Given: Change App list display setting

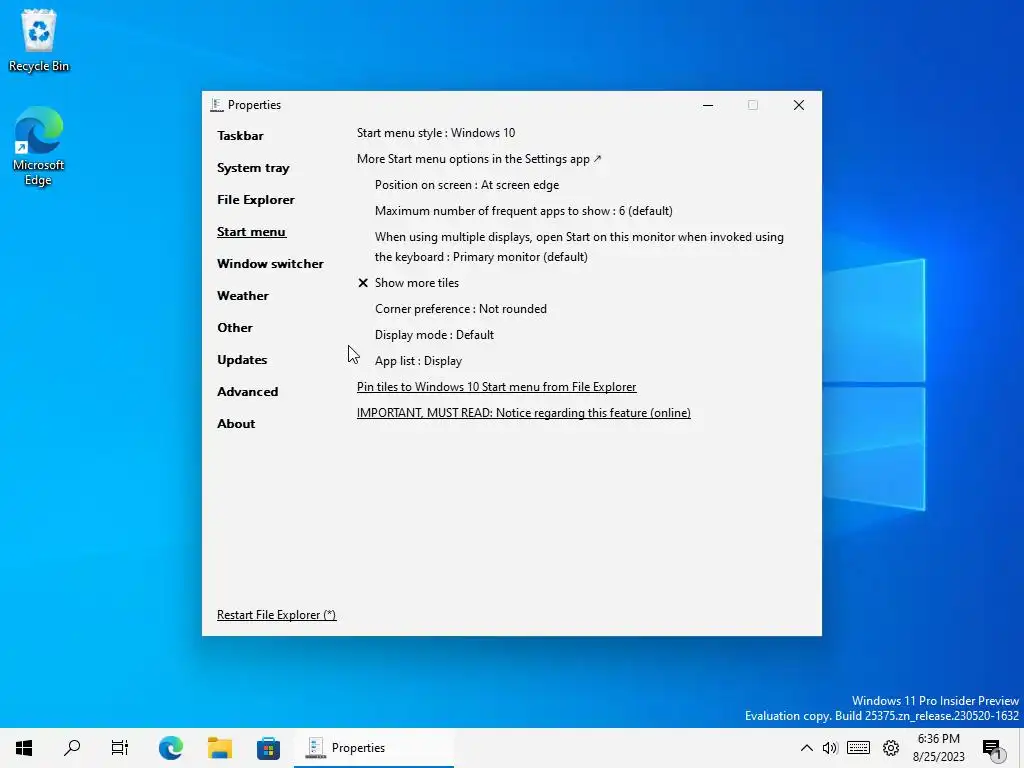Looking at the screenshot, I should [418, 361].
